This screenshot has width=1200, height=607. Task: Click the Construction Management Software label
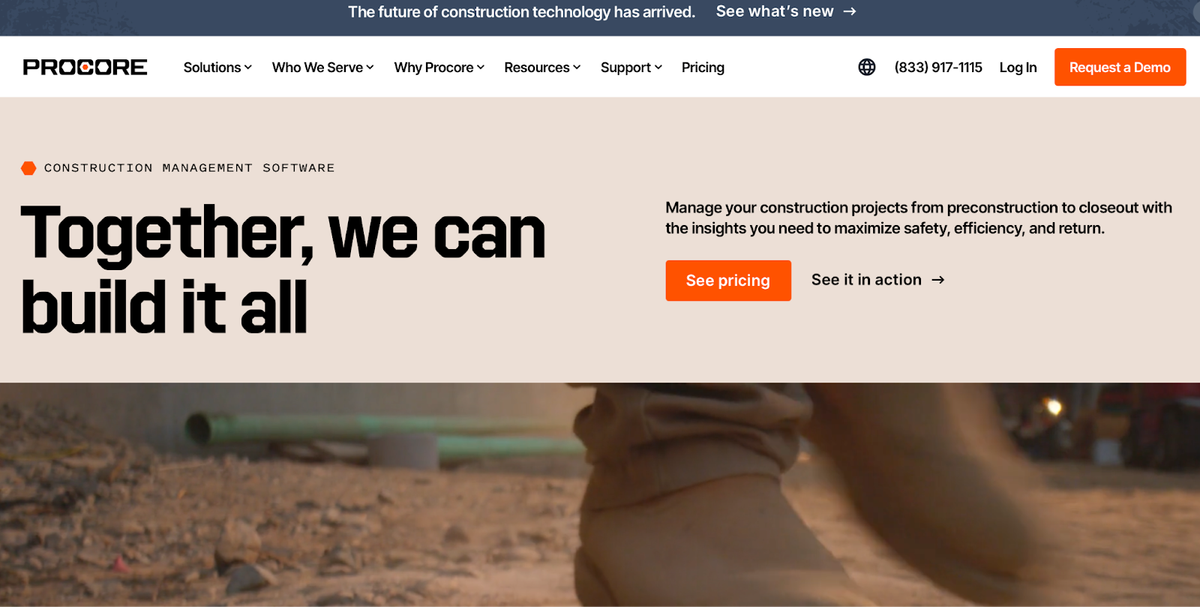click(x=190, y=168)
